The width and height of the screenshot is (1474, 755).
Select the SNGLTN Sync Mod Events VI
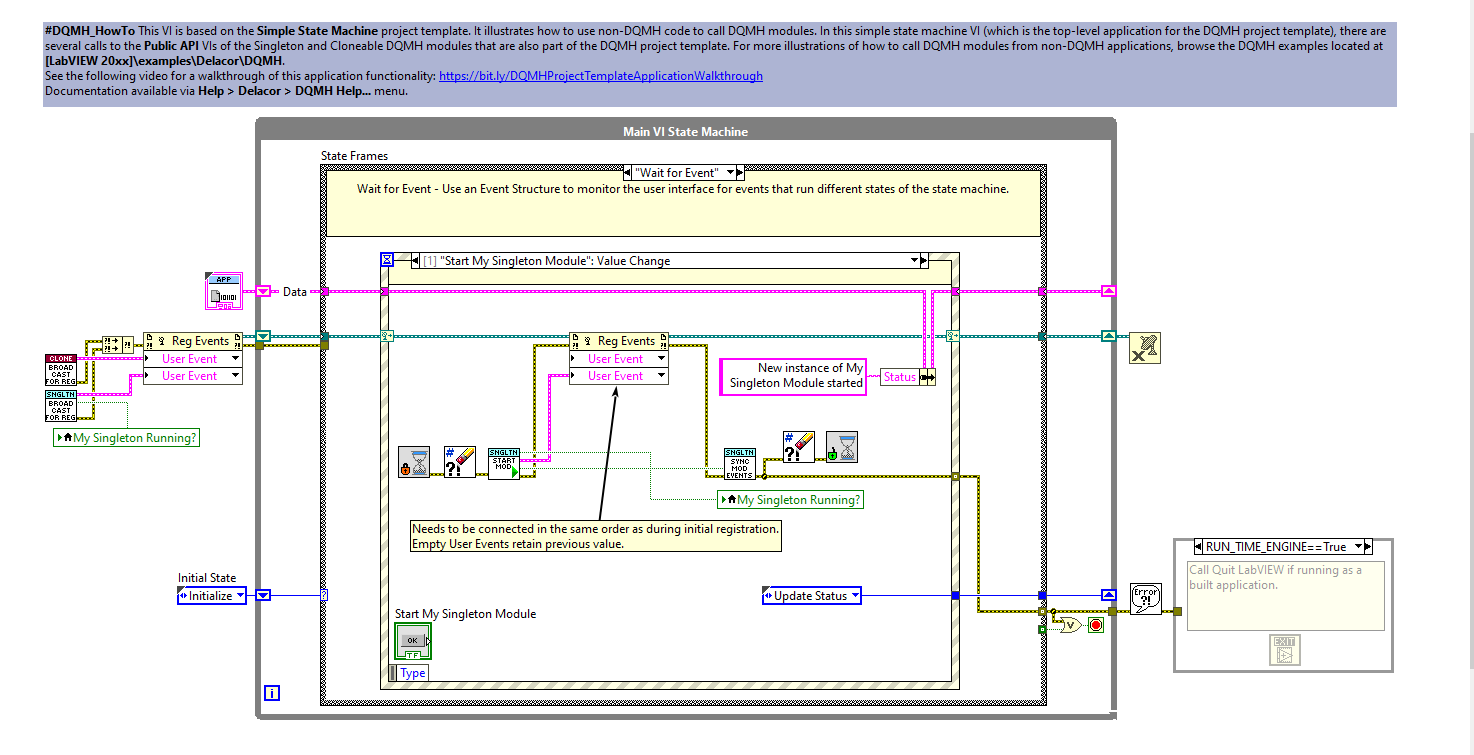coord(740,464)
